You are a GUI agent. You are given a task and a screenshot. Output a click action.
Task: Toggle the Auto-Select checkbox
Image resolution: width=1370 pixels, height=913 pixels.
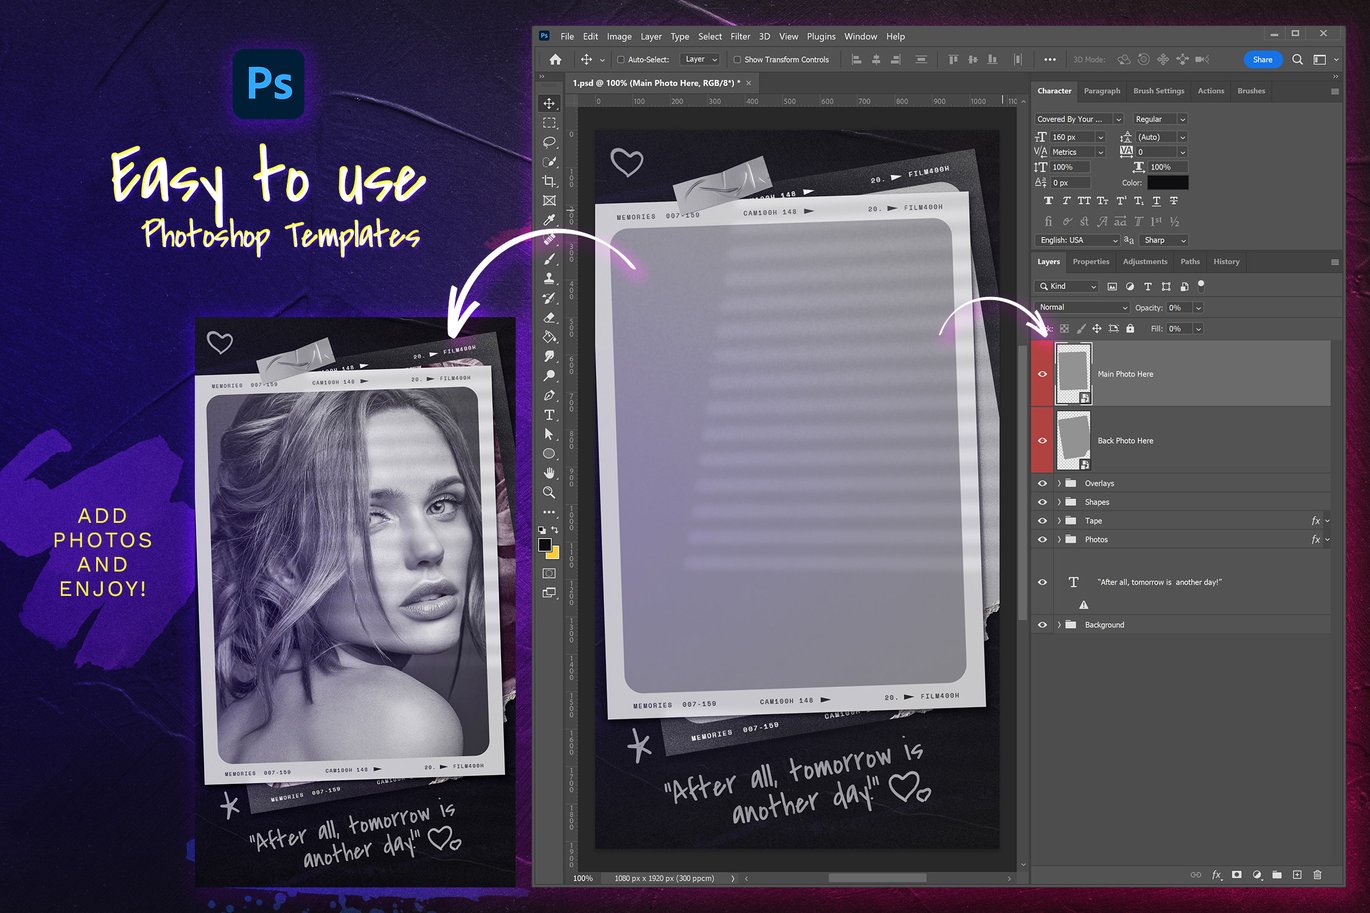(x=621, y=60)
